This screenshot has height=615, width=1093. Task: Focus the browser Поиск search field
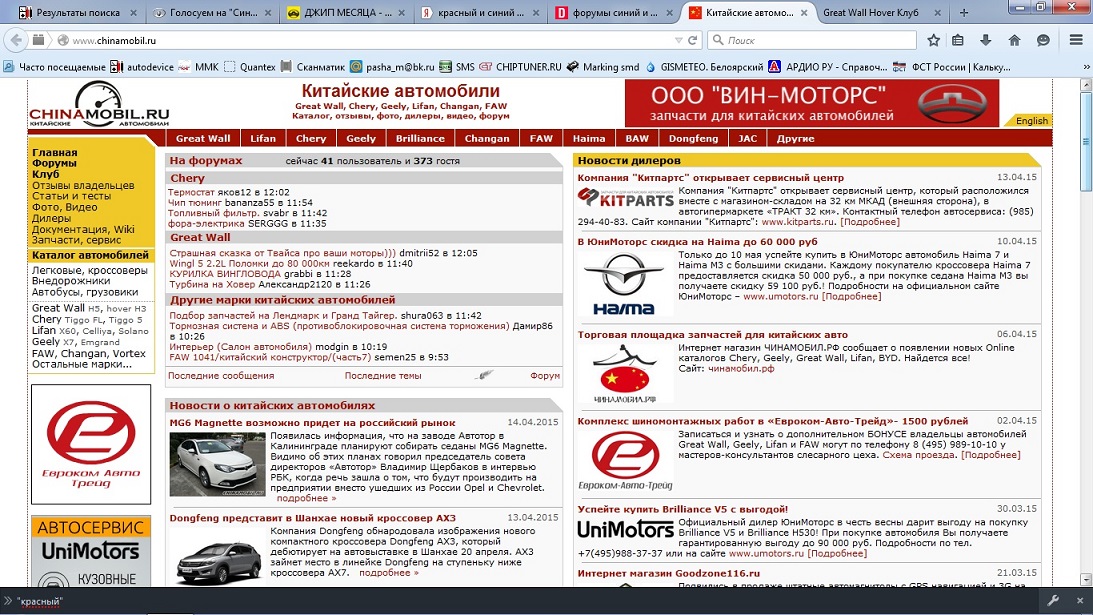click(x=811, y=40)
